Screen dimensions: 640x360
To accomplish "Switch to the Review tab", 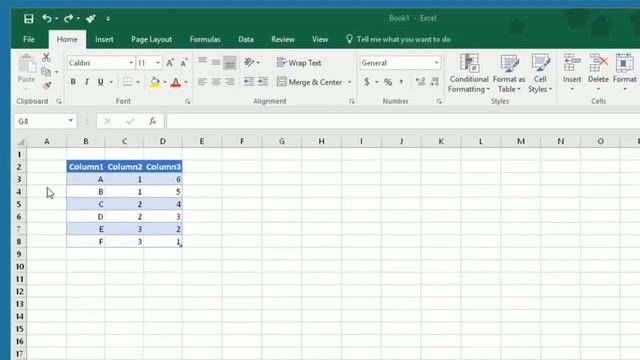I will [283, 39].
